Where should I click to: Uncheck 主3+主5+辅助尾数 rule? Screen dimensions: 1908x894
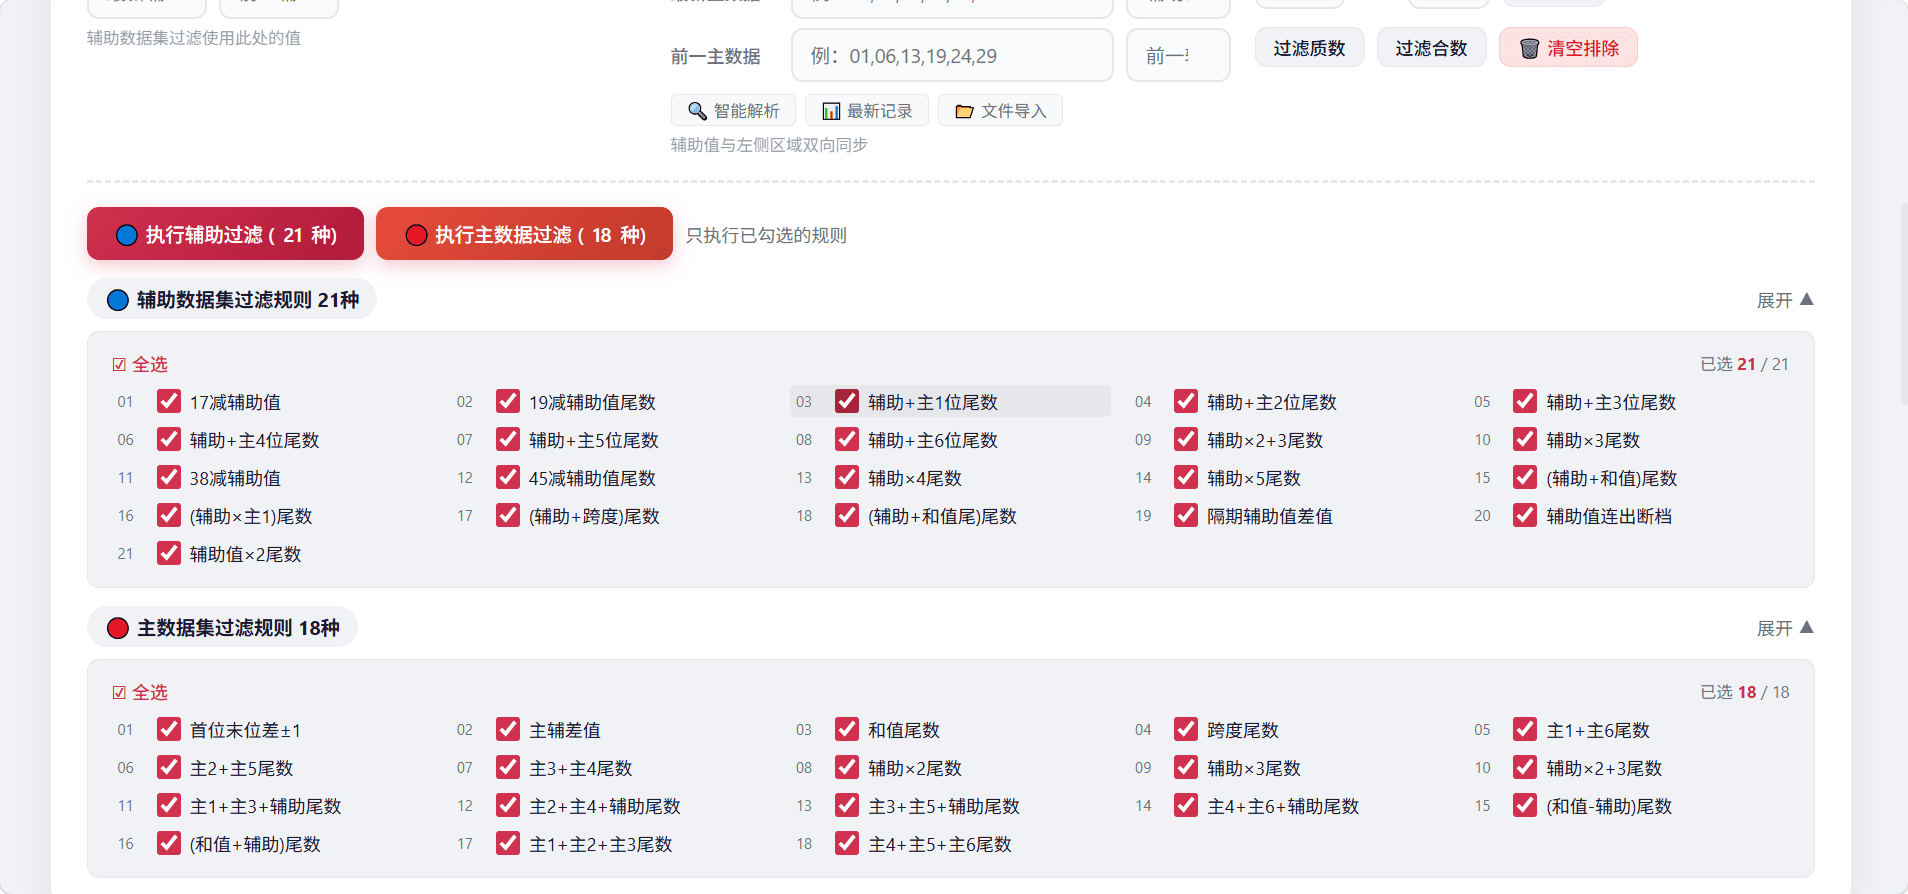(847, 805)
